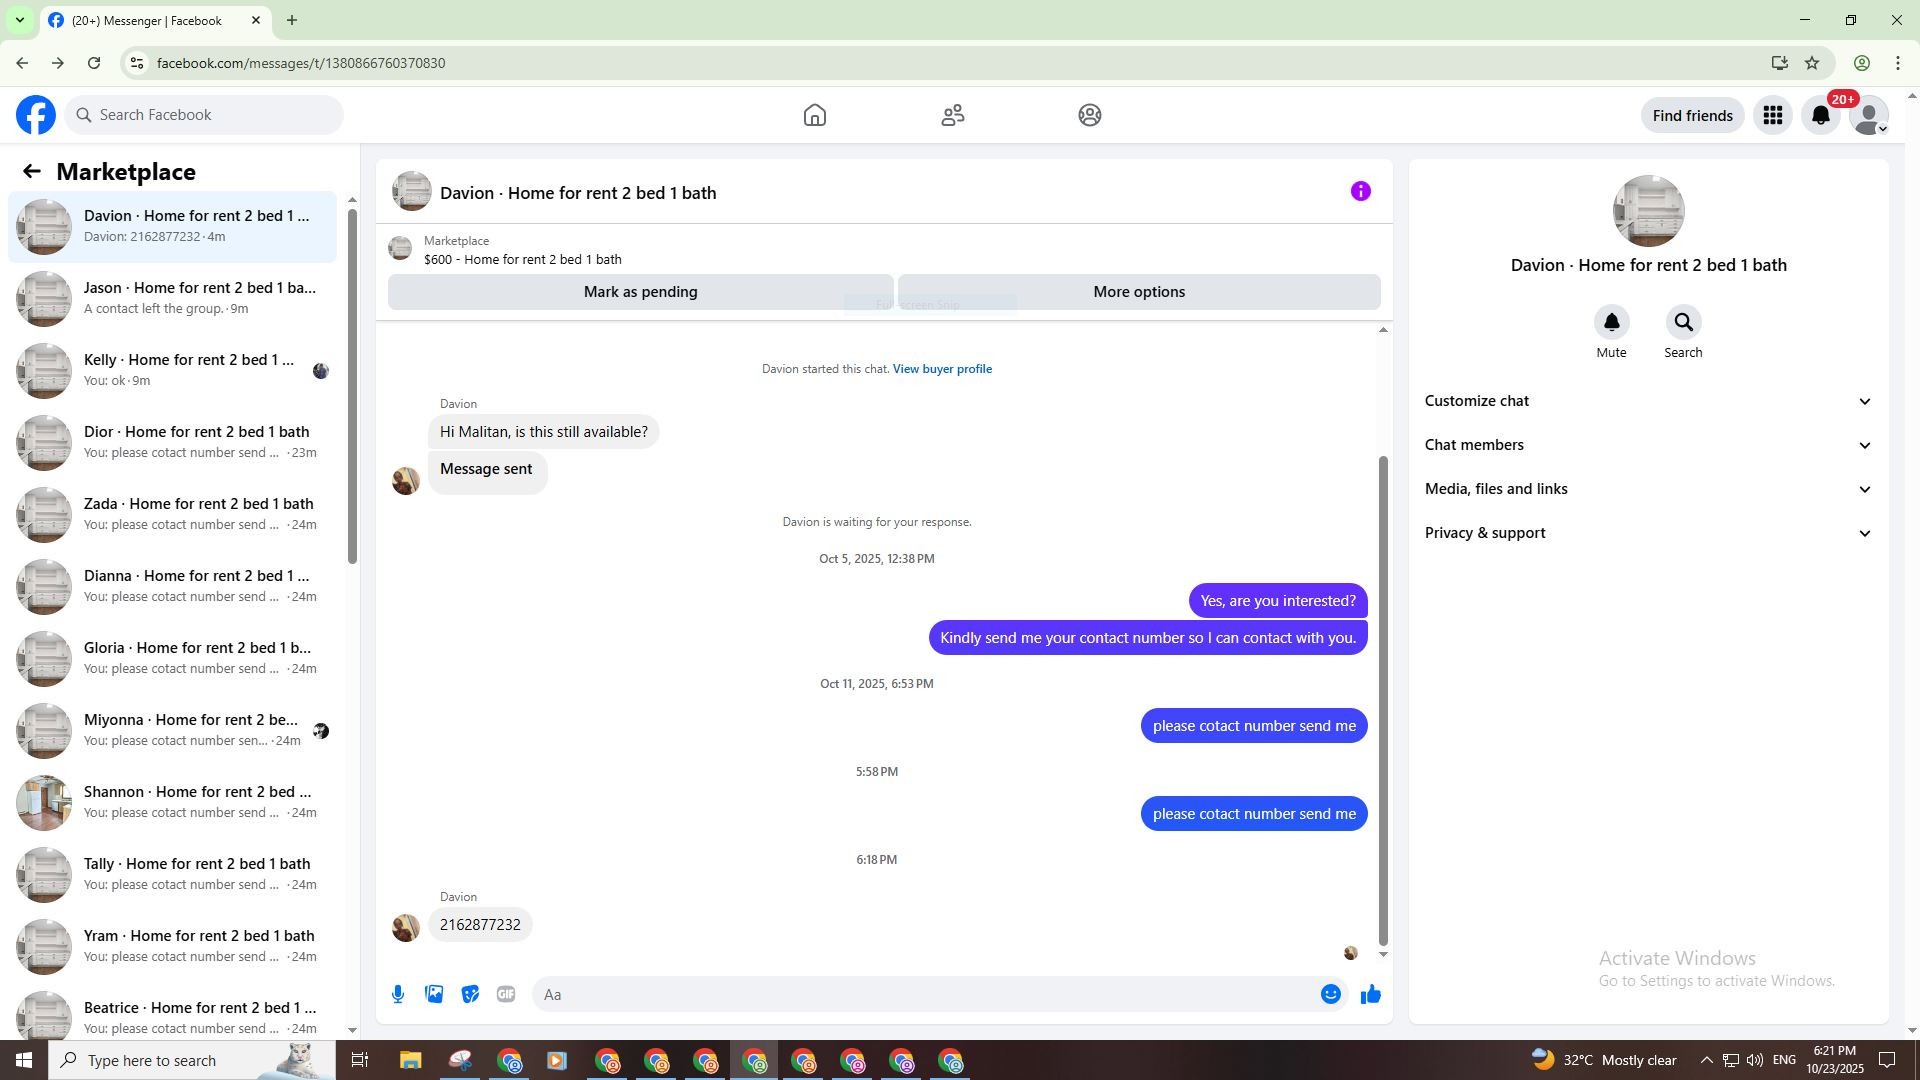Open the GIF picker
Image resolution: width=1920 pixels, height=1080 pixels.
pyautogui.click(x=506, y=994)
